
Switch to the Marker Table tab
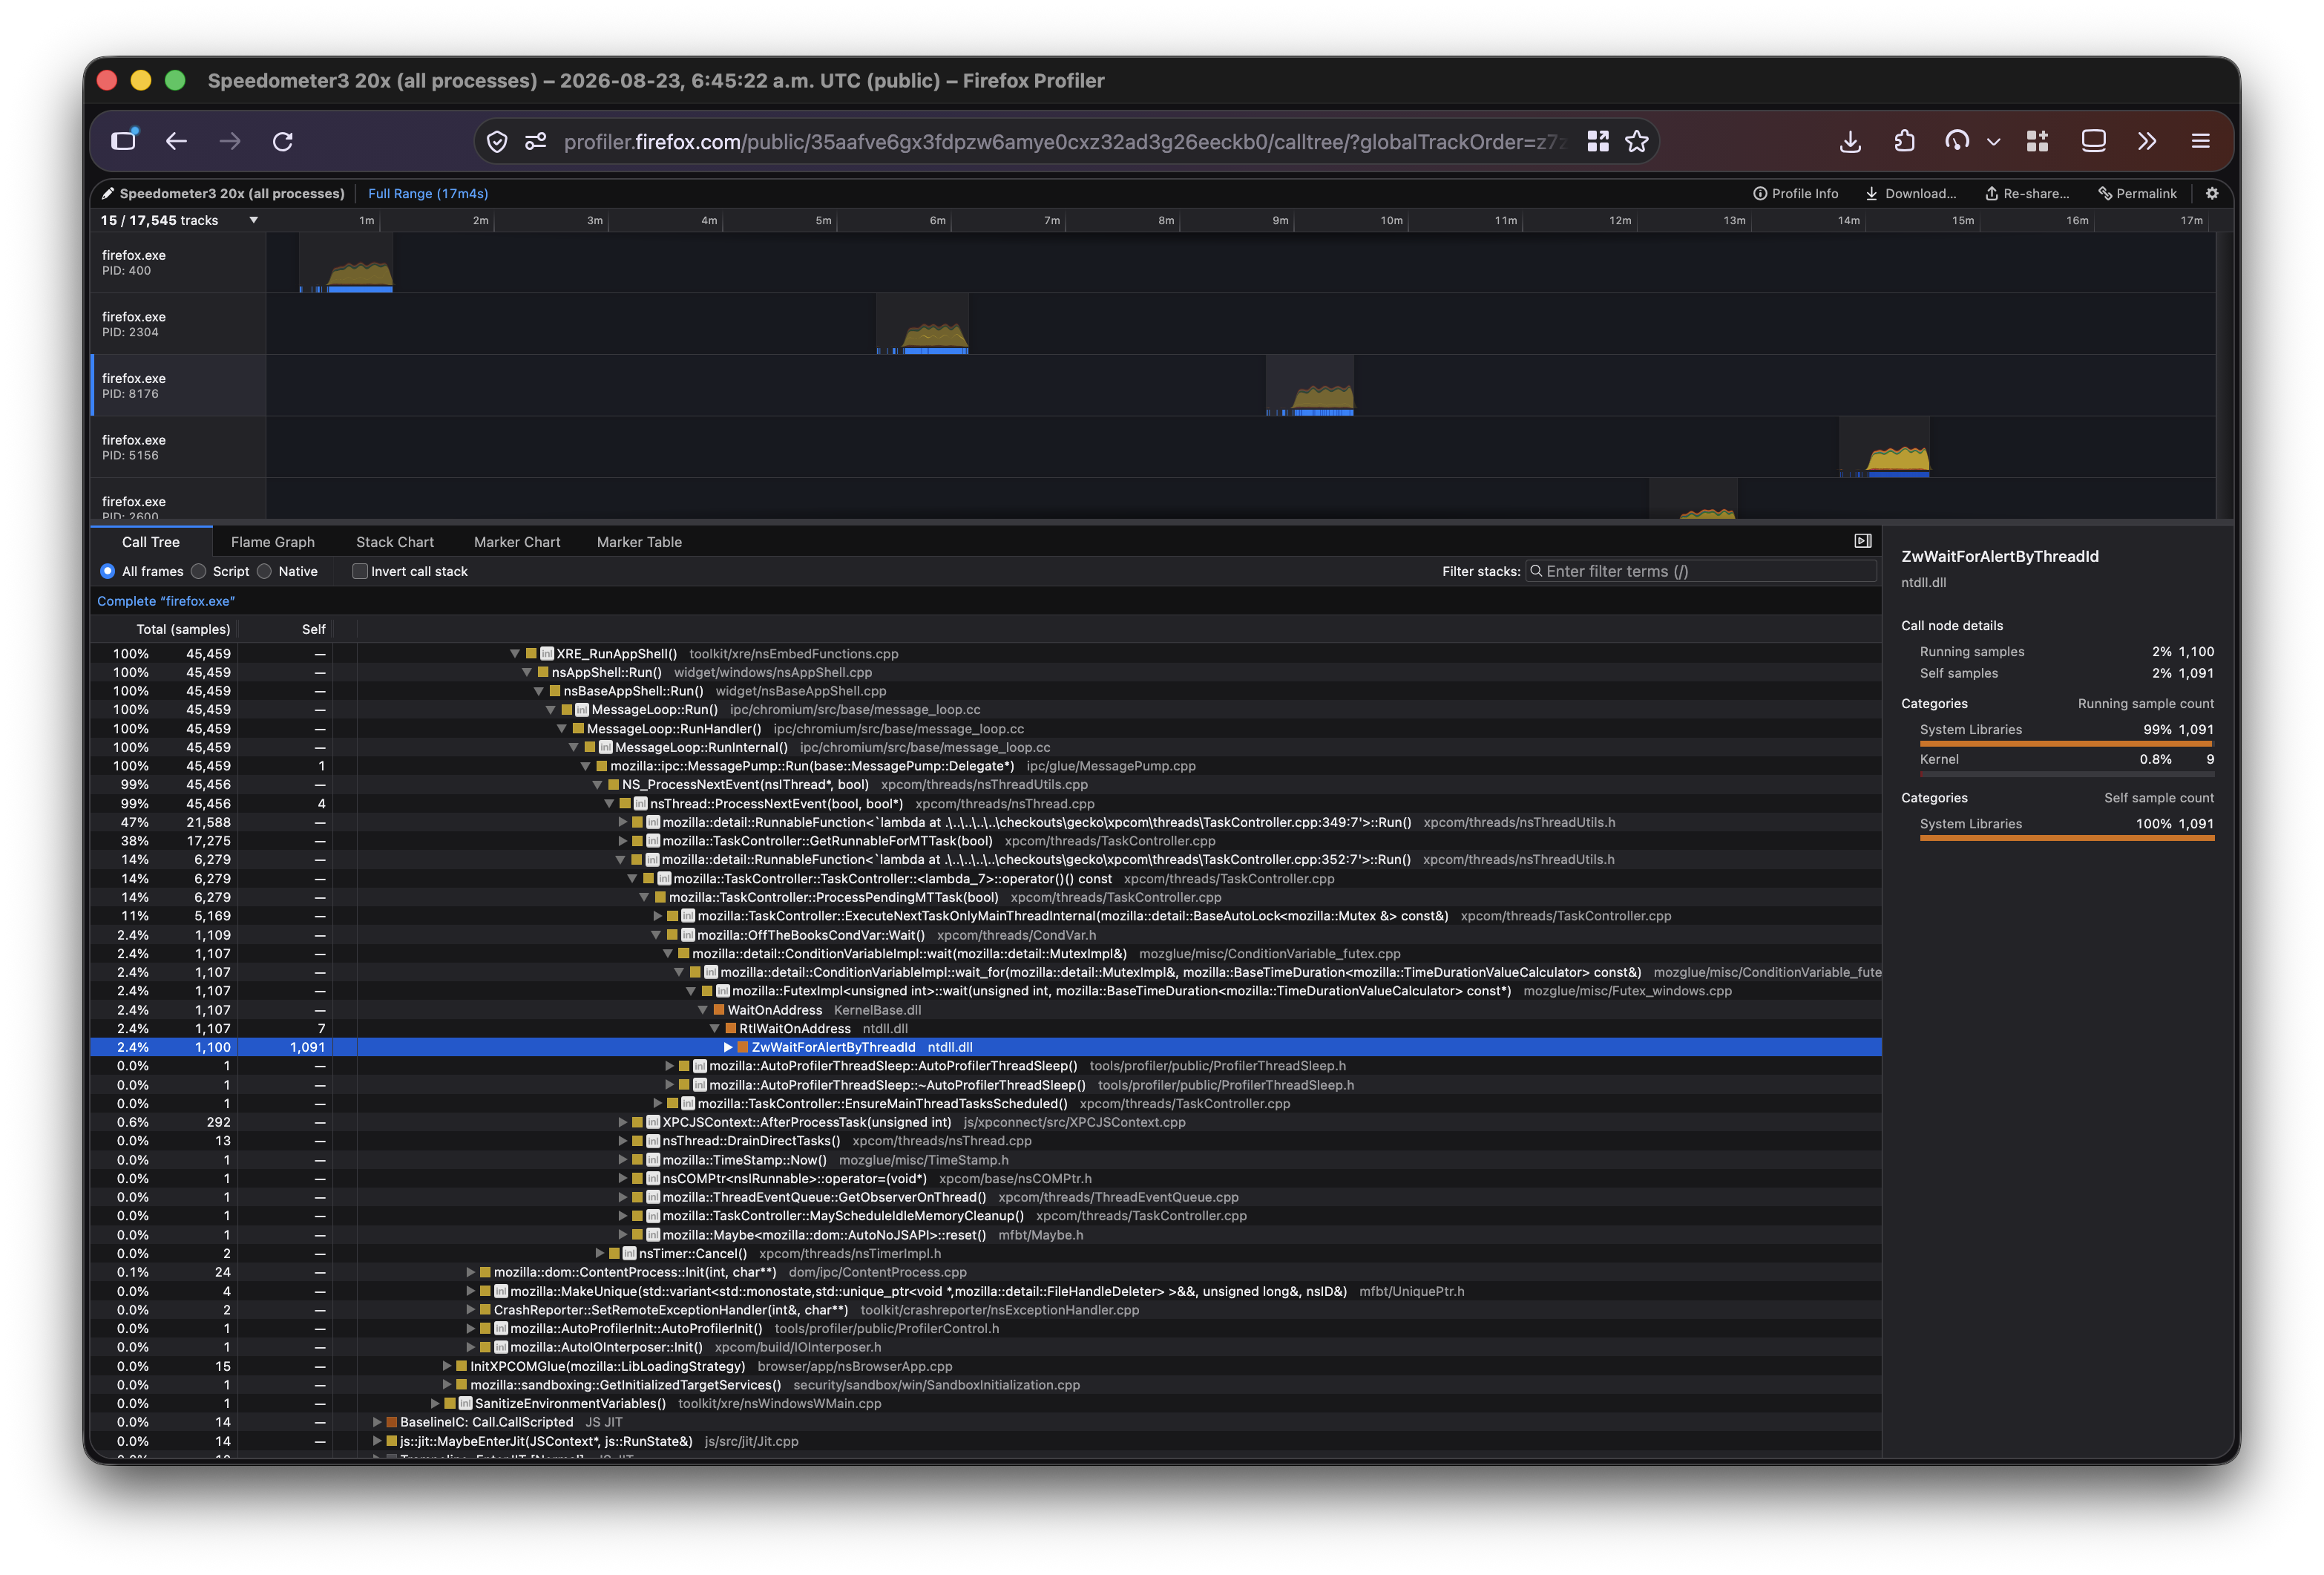[639, 542]
